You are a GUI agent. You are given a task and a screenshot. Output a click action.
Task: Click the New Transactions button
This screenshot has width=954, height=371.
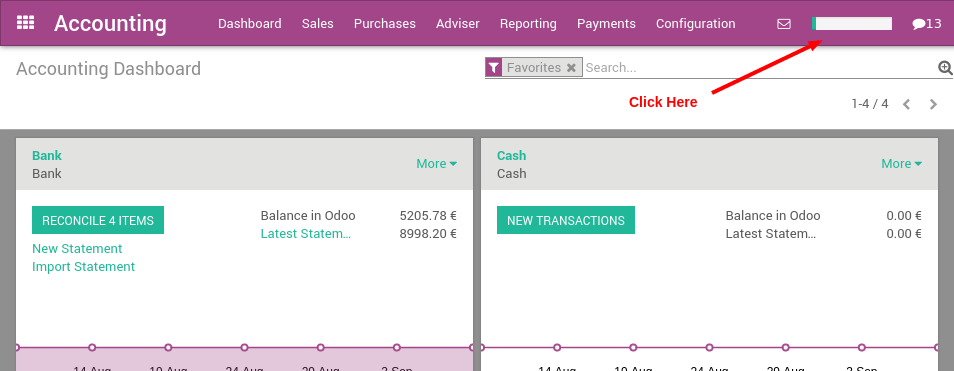(x=566, y=220)
